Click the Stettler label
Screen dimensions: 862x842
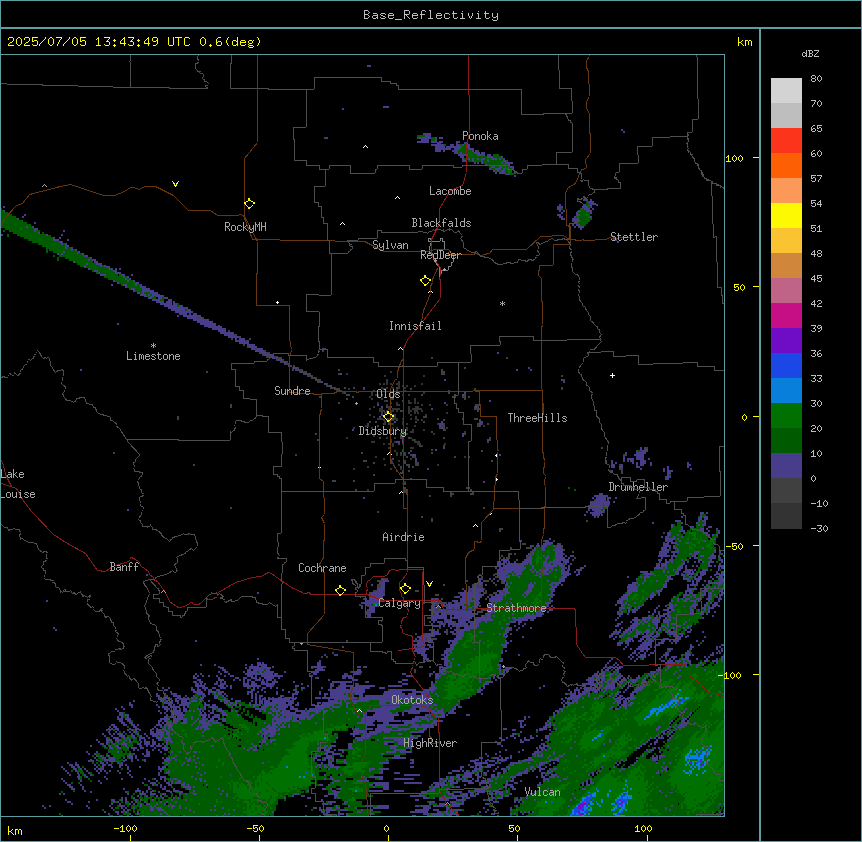click(x=634, y=237)
